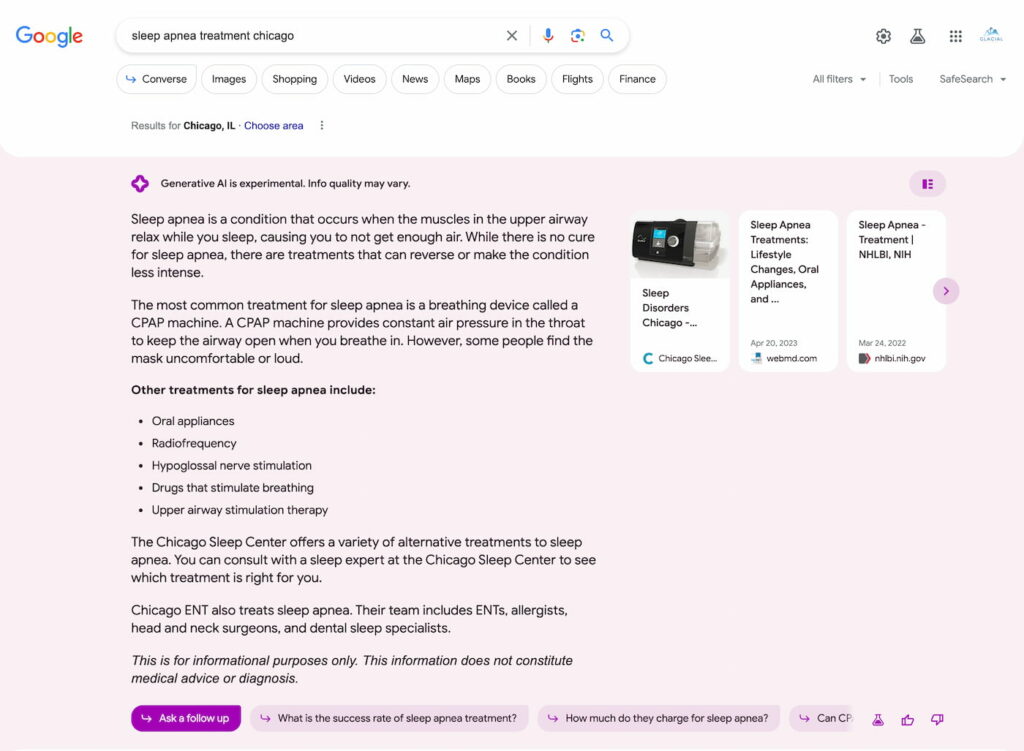Clear the search box with the X icon
1024x751 pixels.
point(512,35)
